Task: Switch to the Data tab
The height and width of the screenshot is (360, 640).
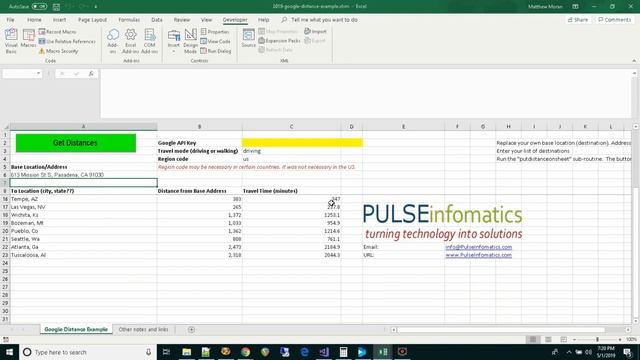Action: (157, 20)
